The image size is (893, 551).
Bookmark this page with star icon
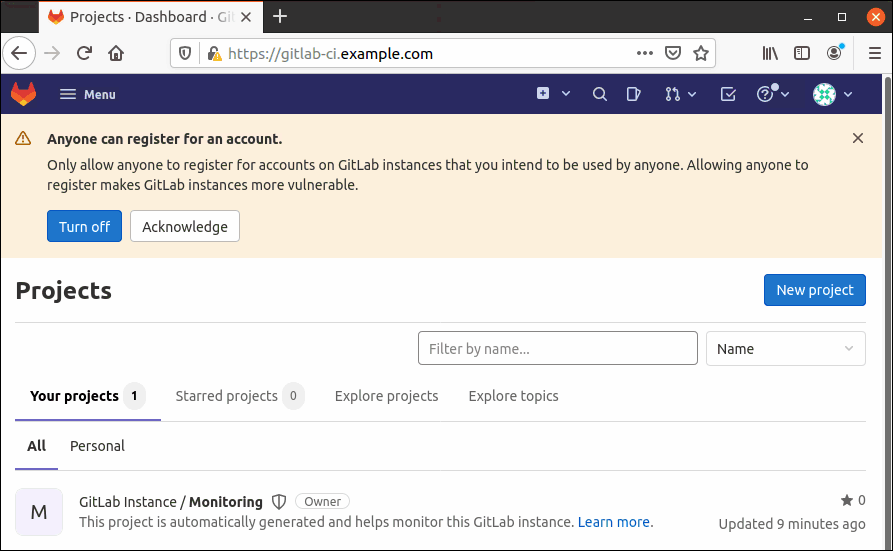click(701, 53)
